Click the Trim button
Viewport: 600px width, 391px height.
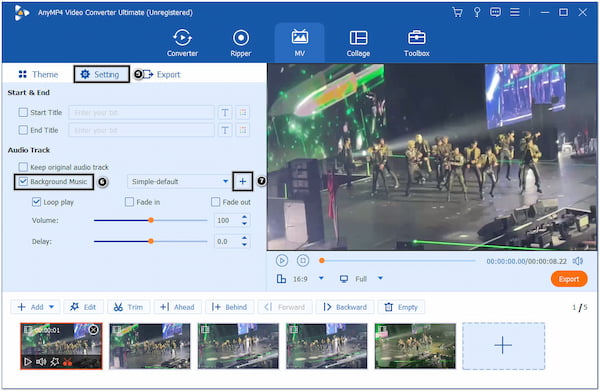(129, 307)
